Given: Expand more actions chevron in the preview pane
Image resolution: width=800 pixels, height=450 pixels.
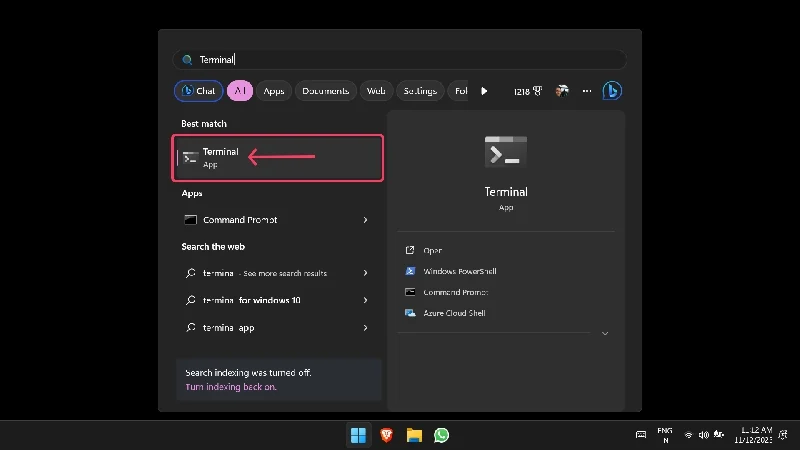Looking at the screenshot, I should [605, 333].
